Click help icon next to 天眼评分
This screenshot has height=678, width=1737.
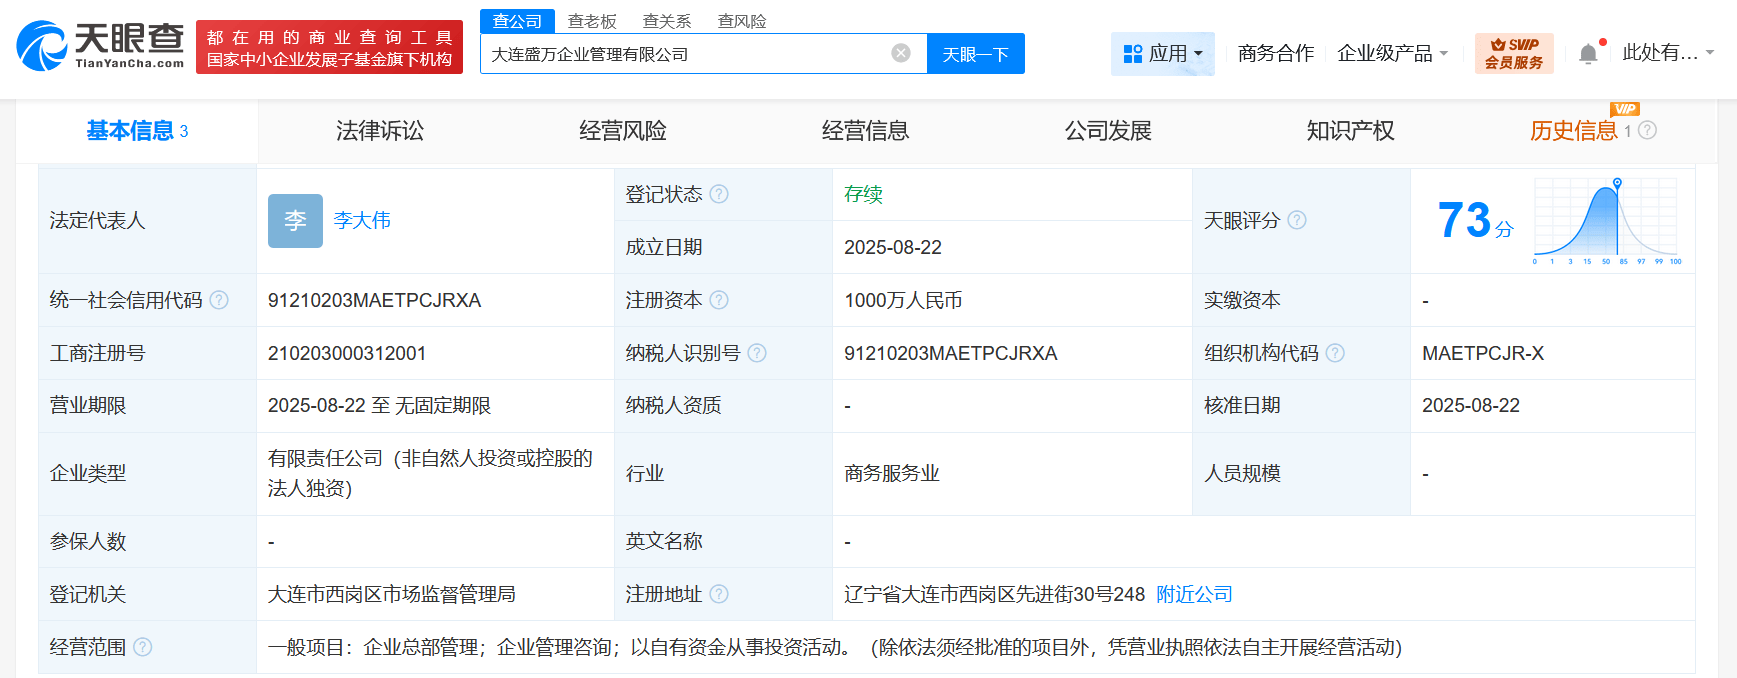click(1297, 220)
